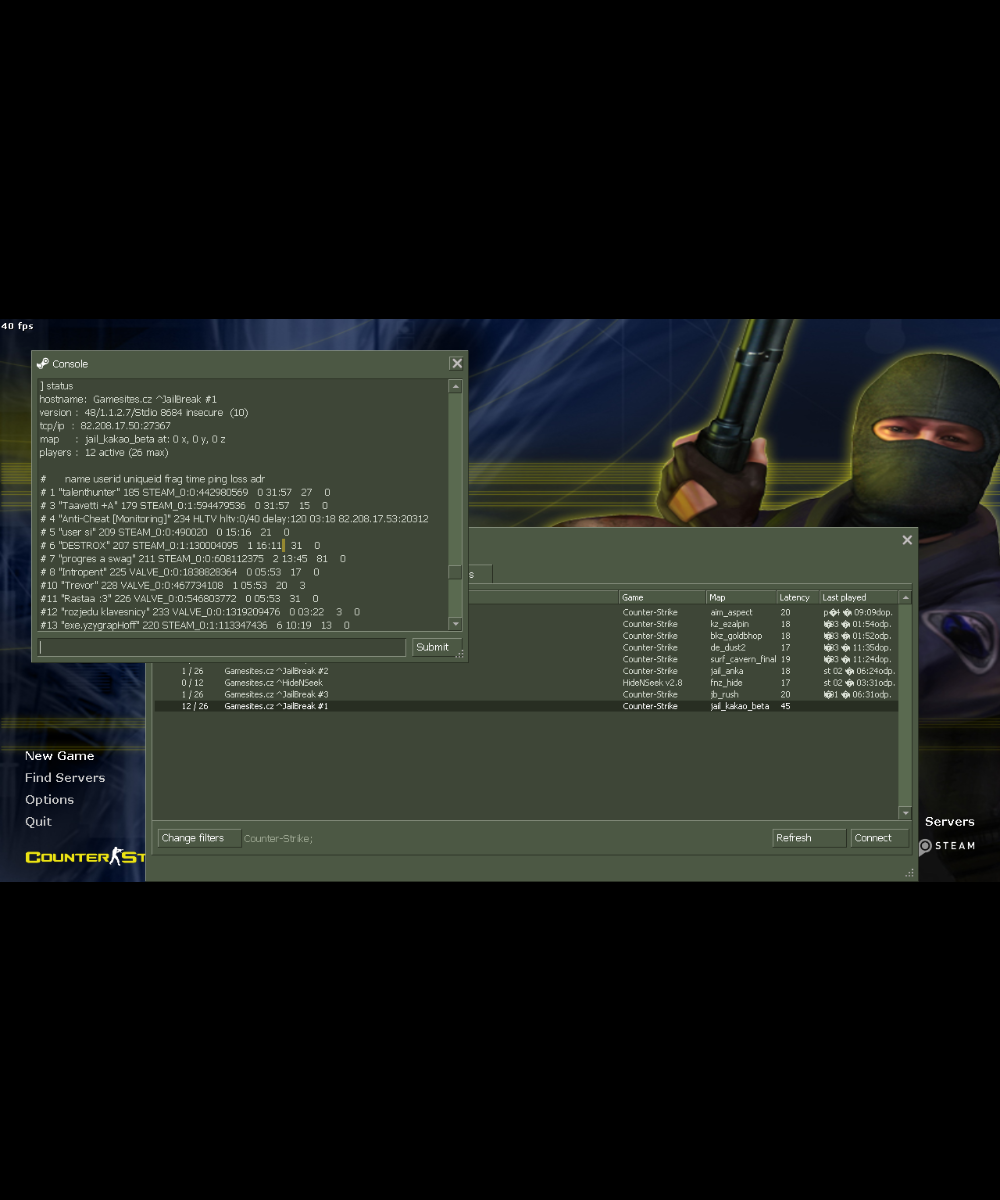Sort servers by the Latency column

click(x=797, y=597)
